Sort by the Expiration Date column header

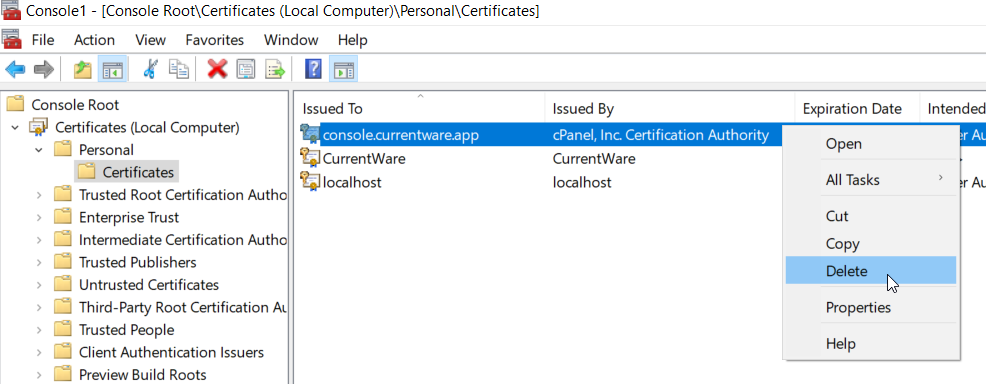(x=858, y=109)
